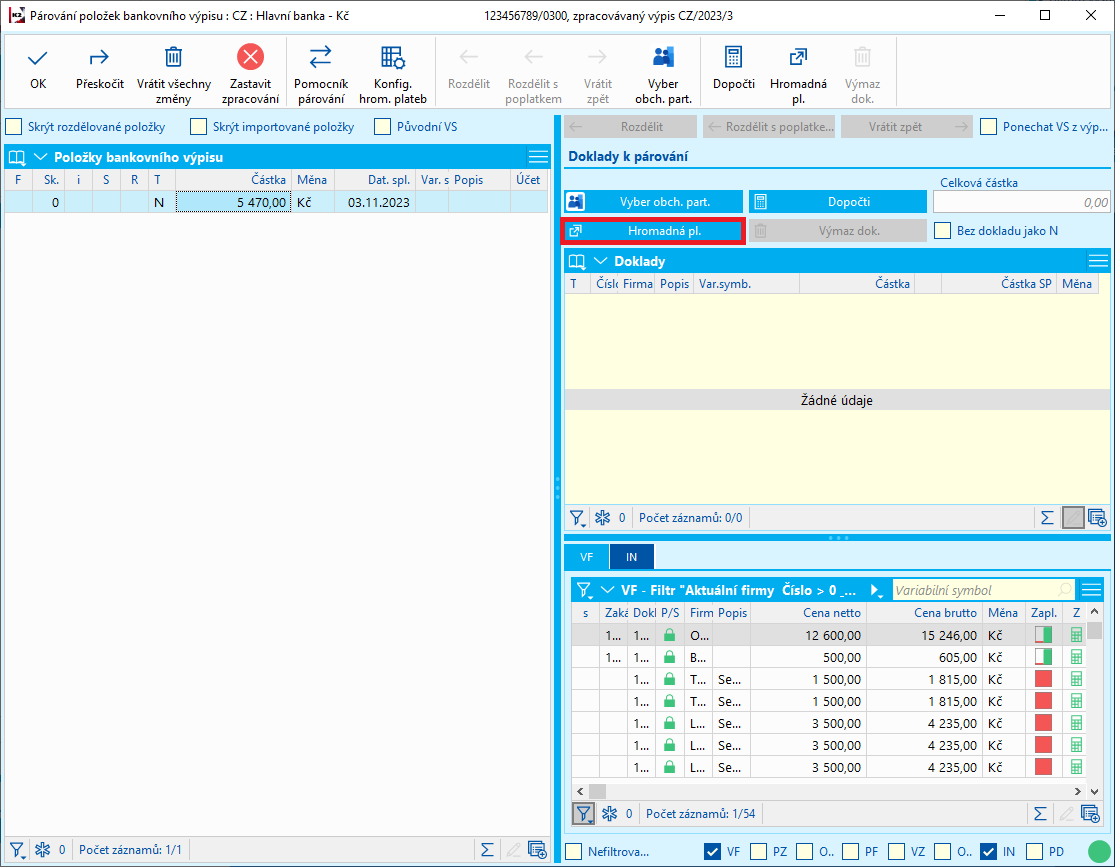
Task: Click the play arrow next to VF filter title
Action: pyautogui.click(x=876, y=590)
